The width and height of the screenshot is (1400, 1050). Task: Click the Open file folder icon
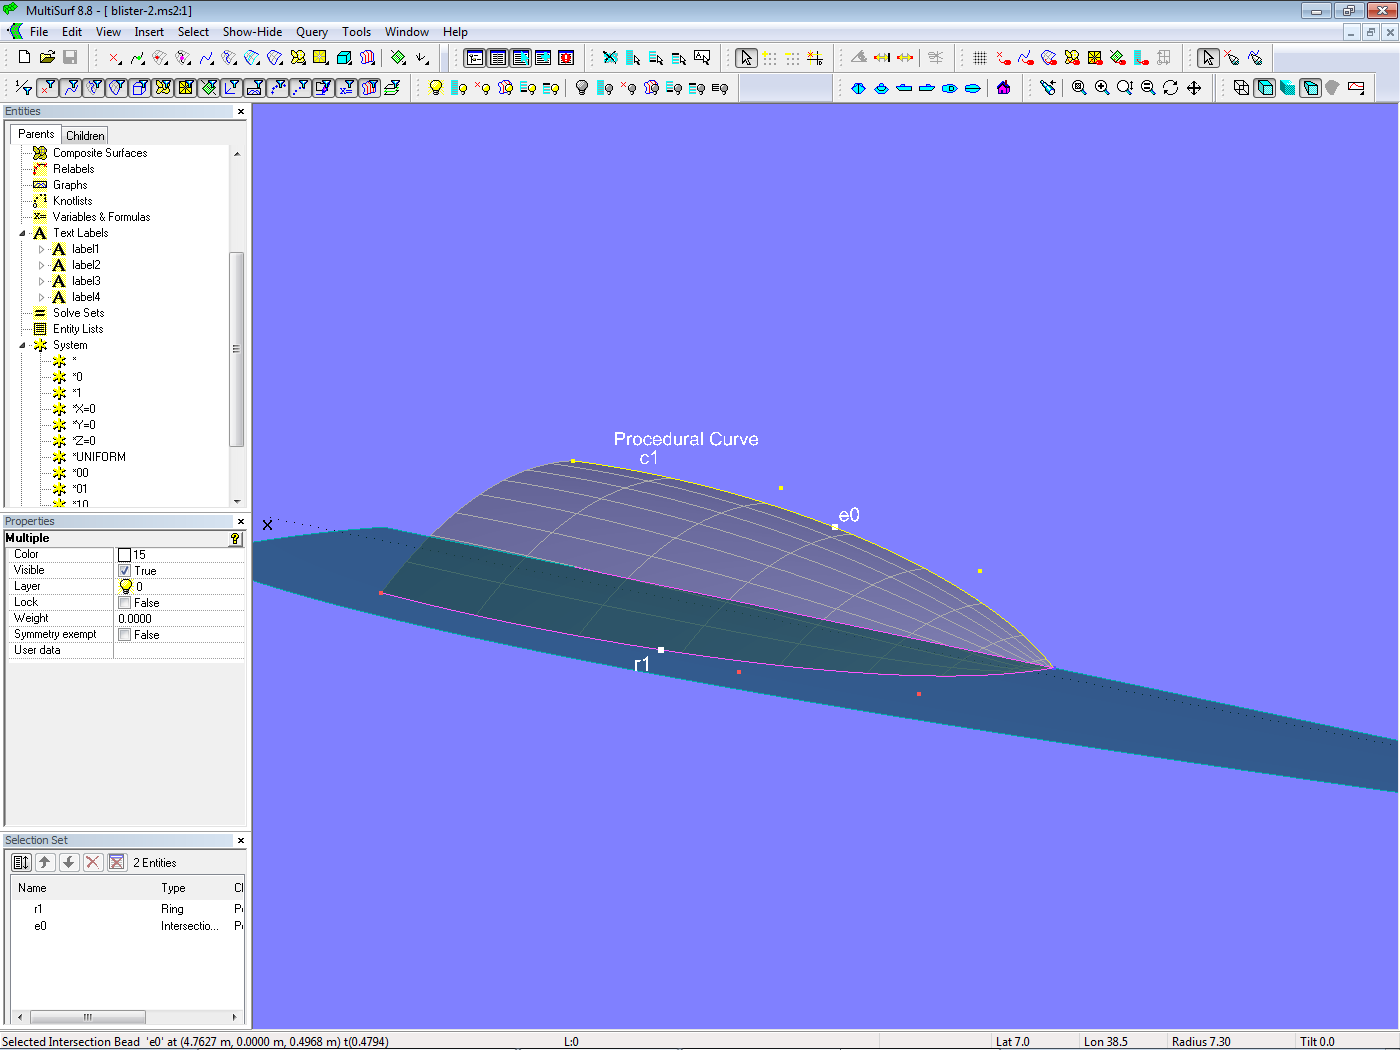pos(47,58)
